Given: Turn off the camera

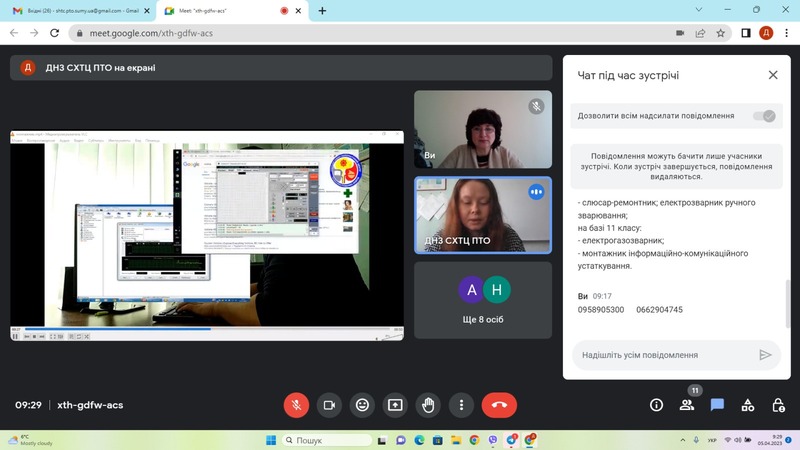Looking at the screenshot, I should click(329, 405).
